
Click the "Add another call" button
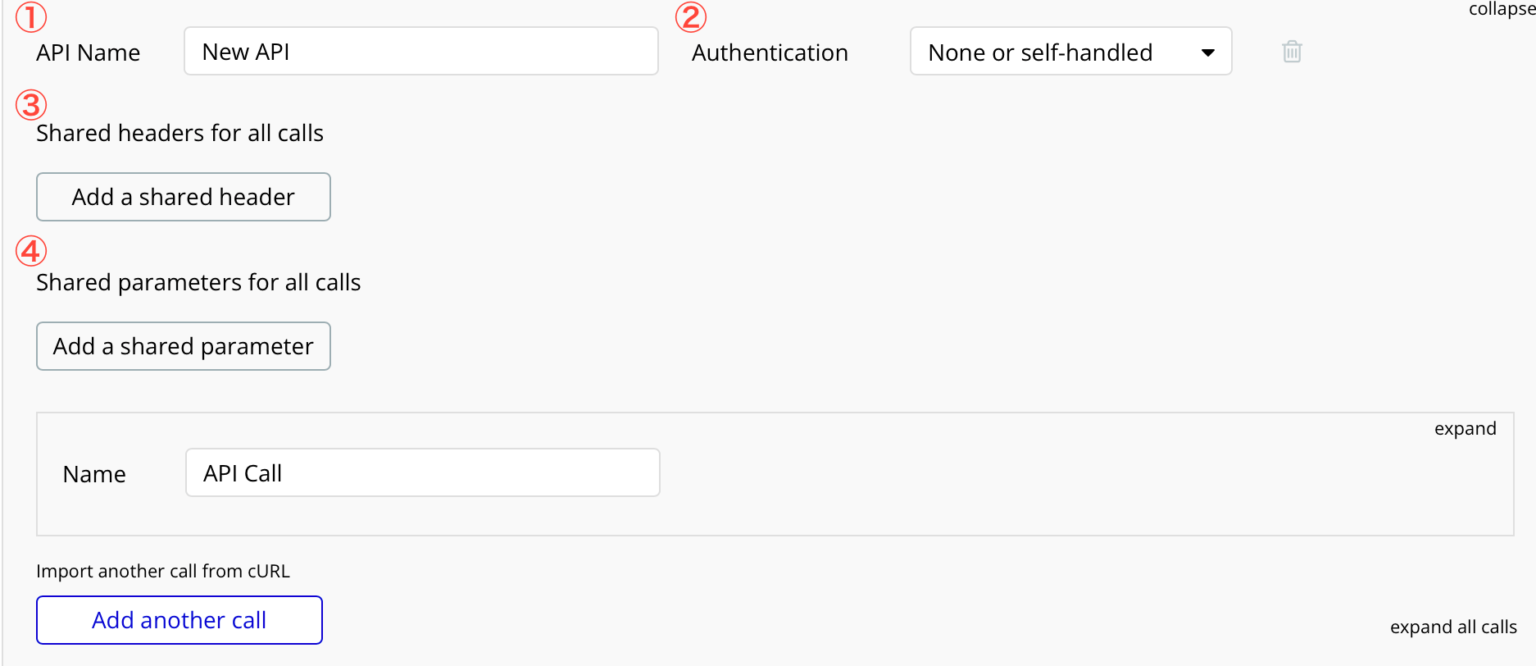pyautogui.click(x=178, y=620)
